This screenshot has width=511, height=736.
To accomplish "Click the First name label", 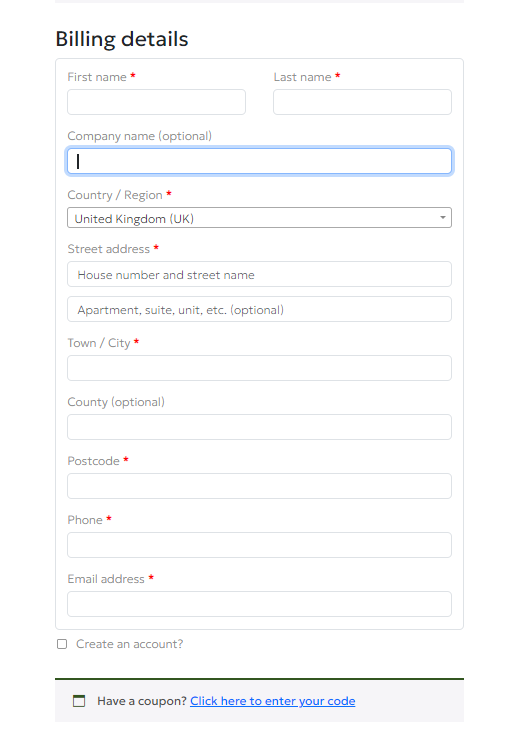I will (97, 77).
